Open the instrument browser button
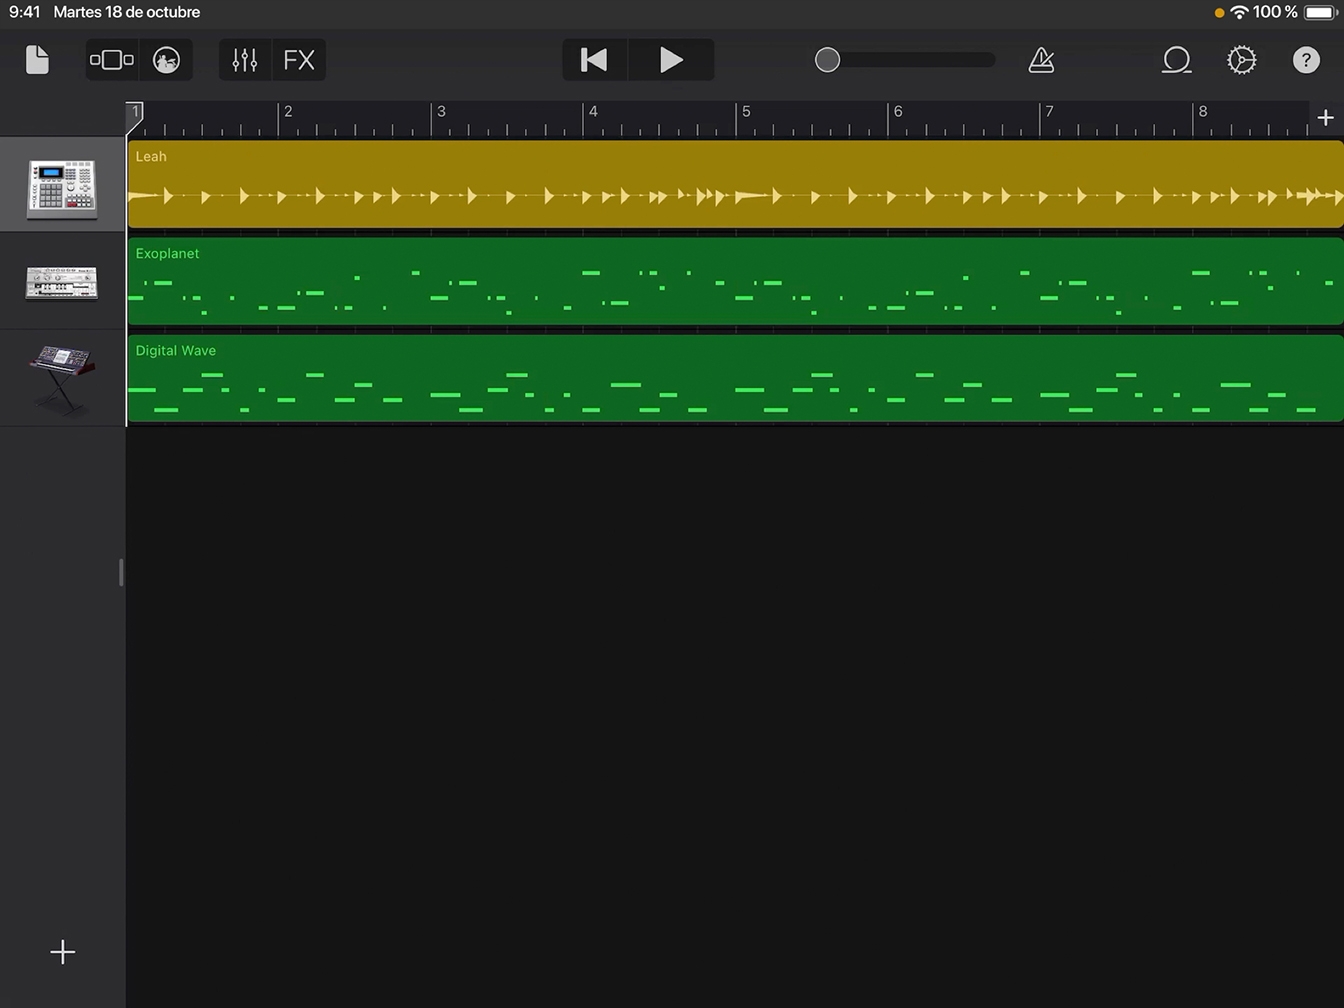Image resolution: width=1344 pixels, height=1008 pixels. pos(166,60)
